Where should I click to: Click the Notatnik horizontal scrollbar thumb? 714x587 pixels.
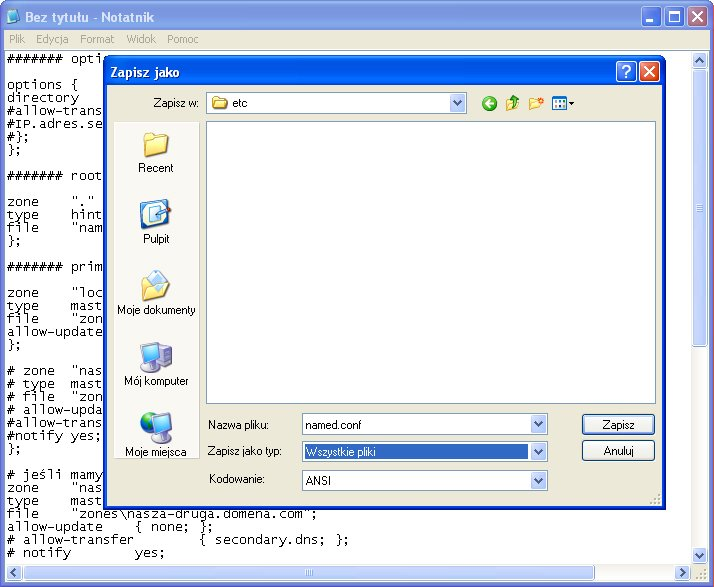click(308, 572)
